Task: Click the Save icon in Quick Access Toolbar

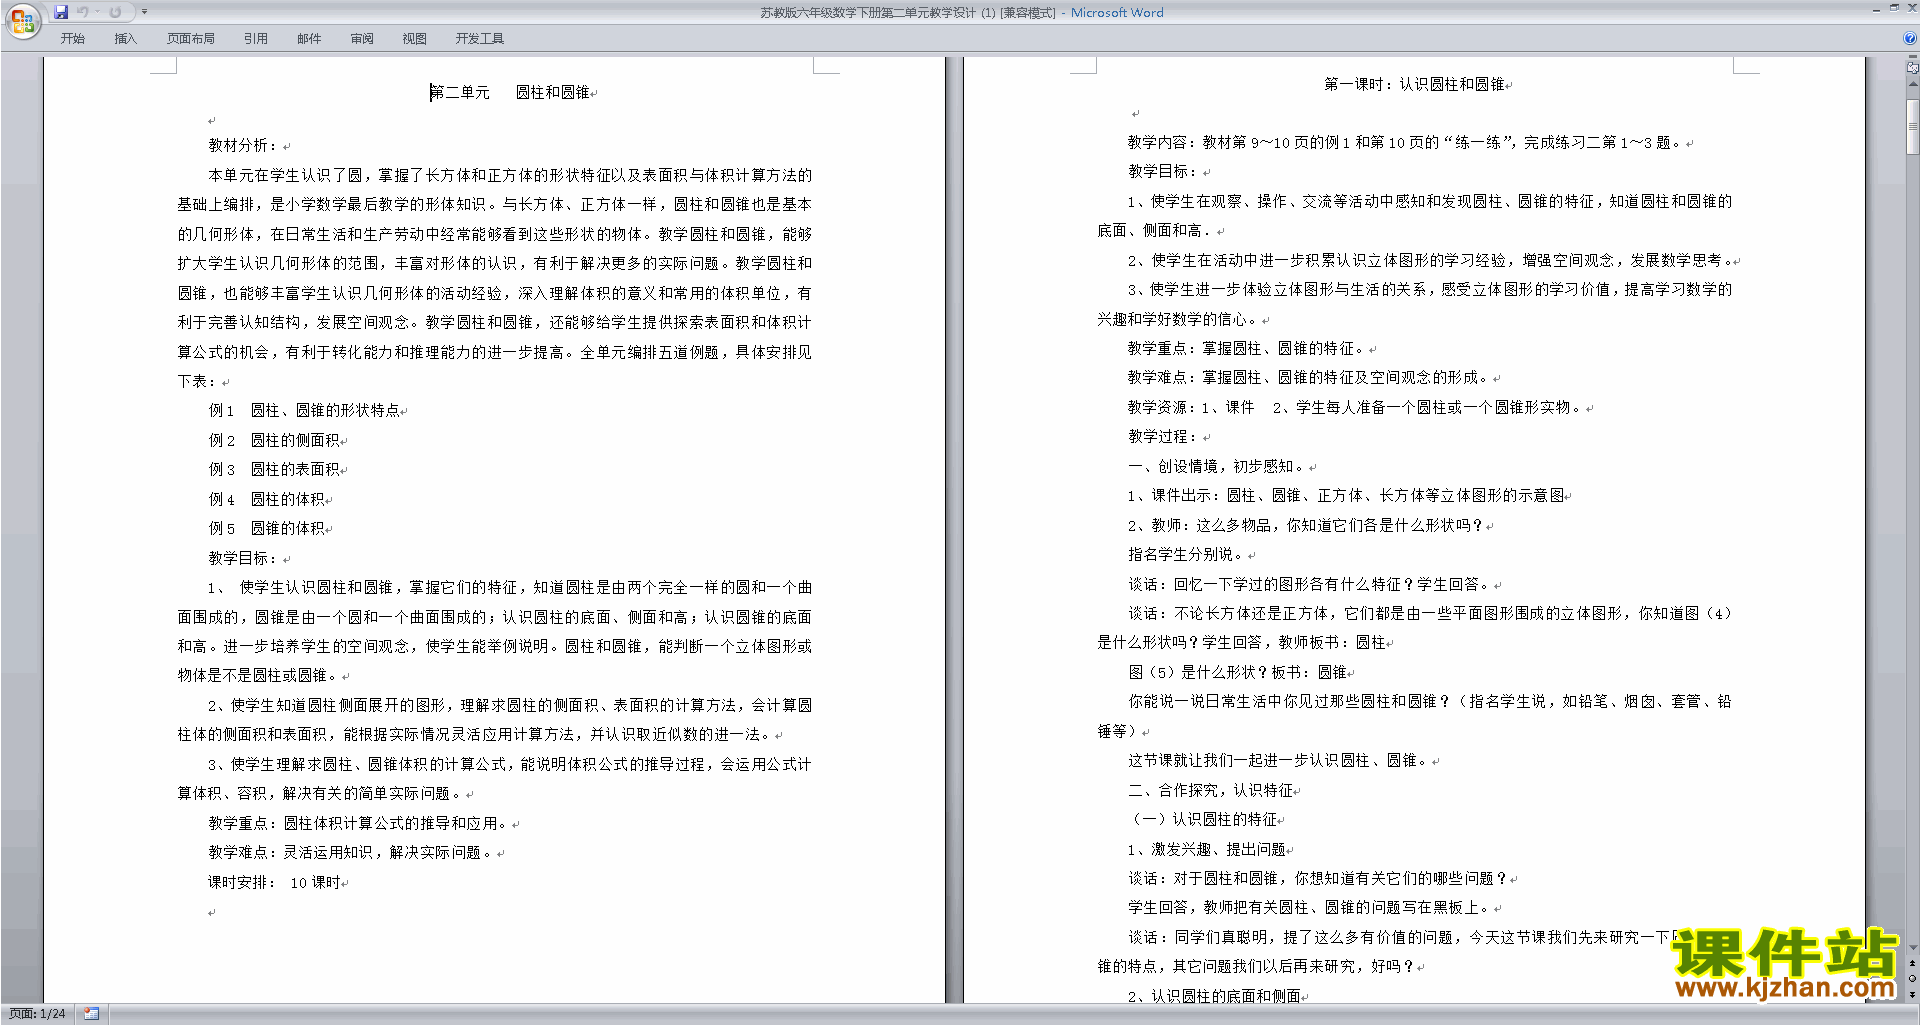Action: (61, 12)
